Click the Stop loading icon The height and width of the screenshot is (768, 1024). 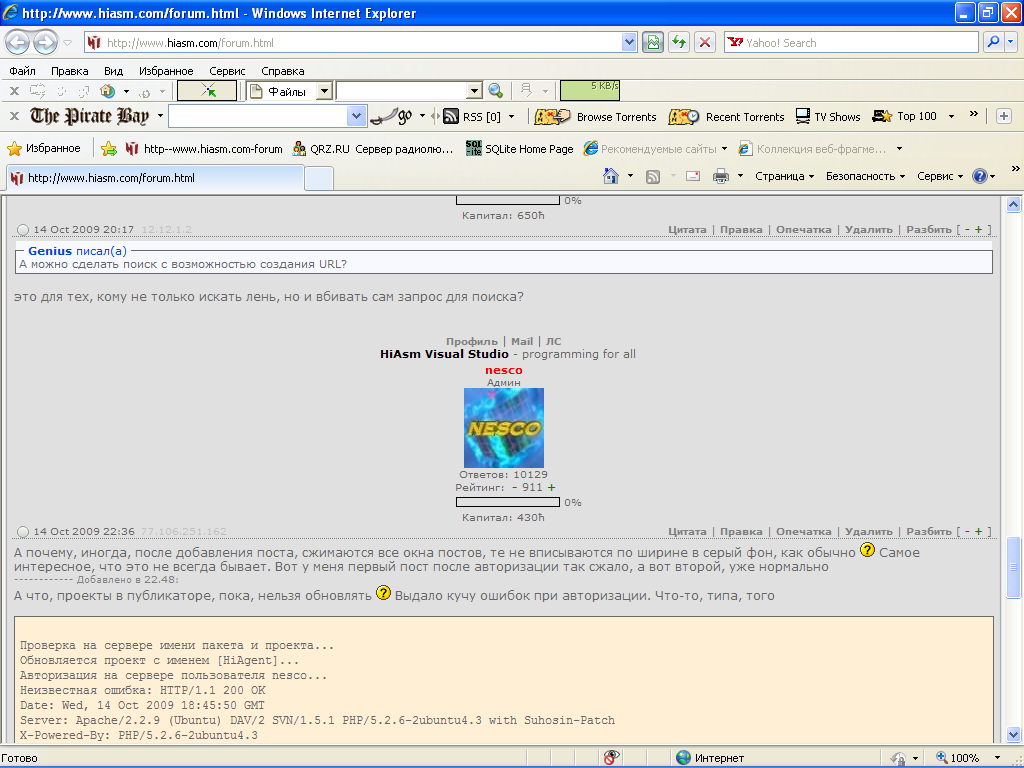click(705, 43)
